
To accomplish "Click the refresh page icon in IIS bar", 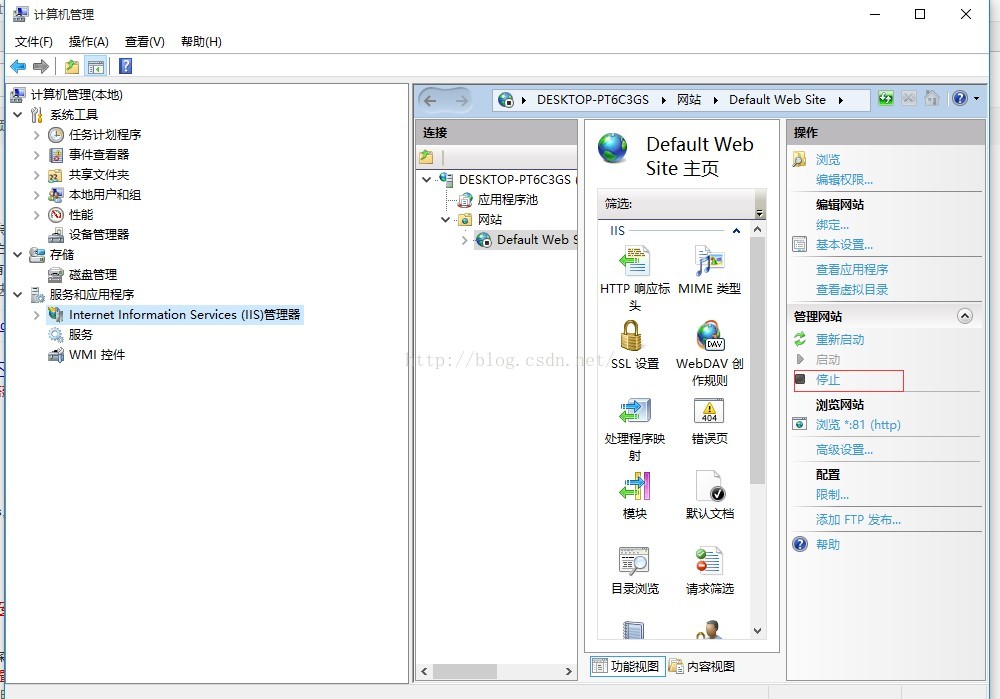I will [886, 98].
